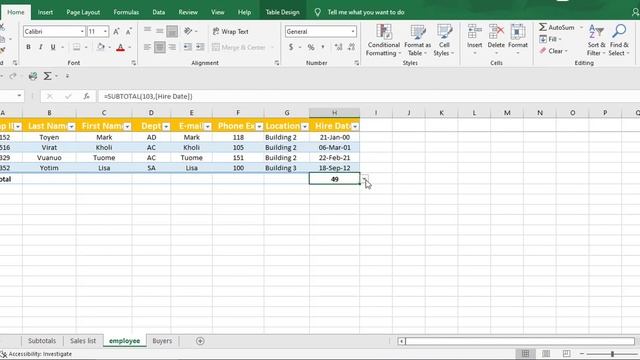This screenshot has height=360, width=640.
Task: Decrease font size button
Action: pyautogui.click(x=129, y=31)
